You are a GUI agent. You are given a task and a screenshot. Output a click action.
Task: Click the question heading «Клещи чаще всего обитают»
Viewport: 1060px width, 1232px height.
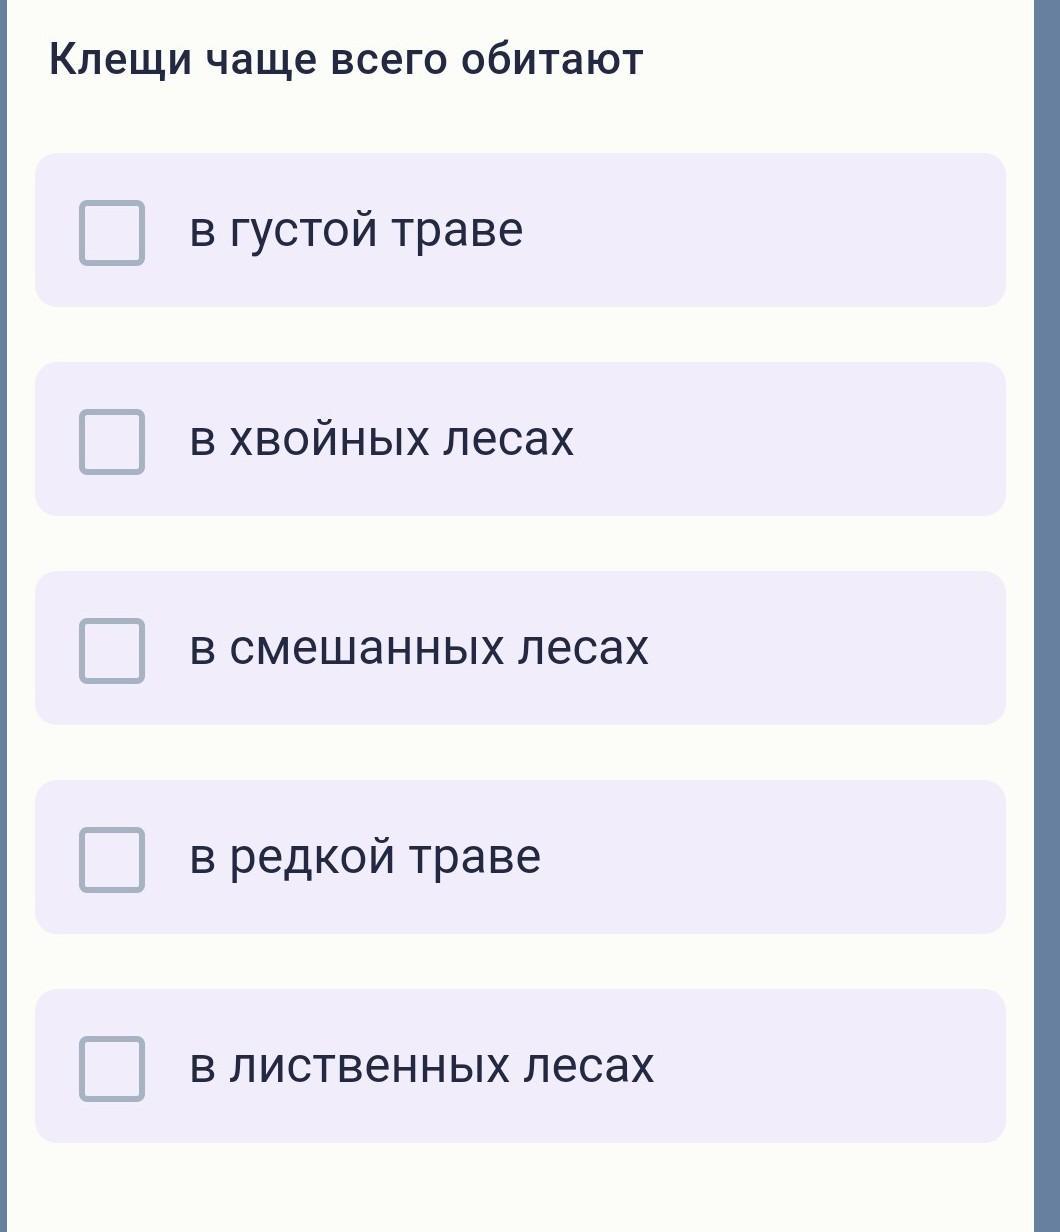coord(346,59)
